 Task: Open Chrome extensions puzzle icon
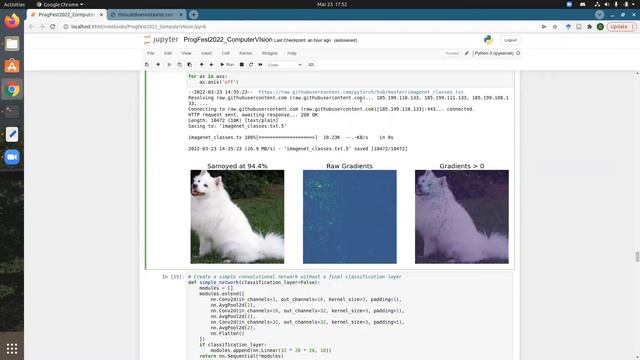pyautogui.click(x=589, y=27)
